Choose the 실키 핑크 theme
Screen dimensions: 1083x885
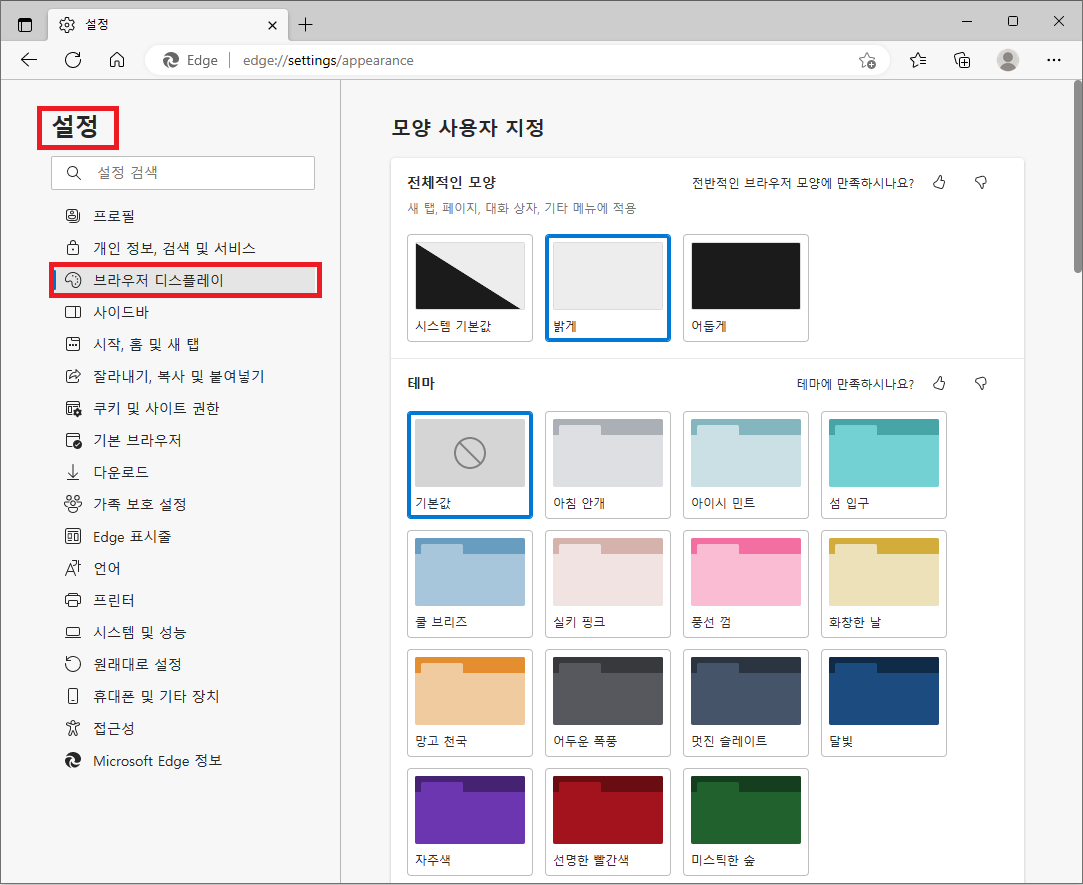[x=608, y=584]
